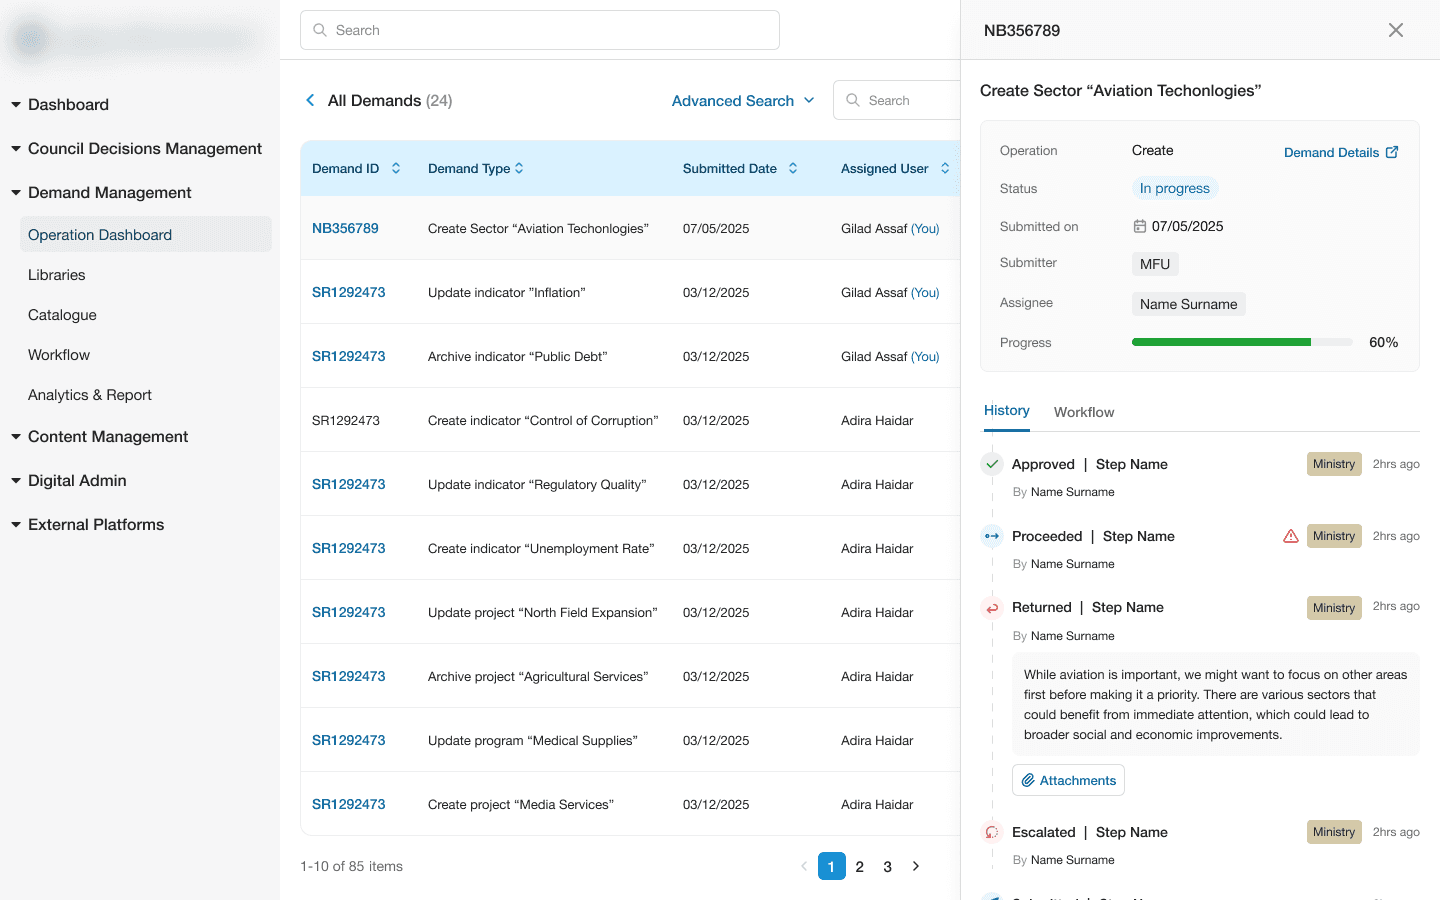This screenshot has height=900, width=1440.
Task: Click the top Search input field
Action: click(540, 30)
